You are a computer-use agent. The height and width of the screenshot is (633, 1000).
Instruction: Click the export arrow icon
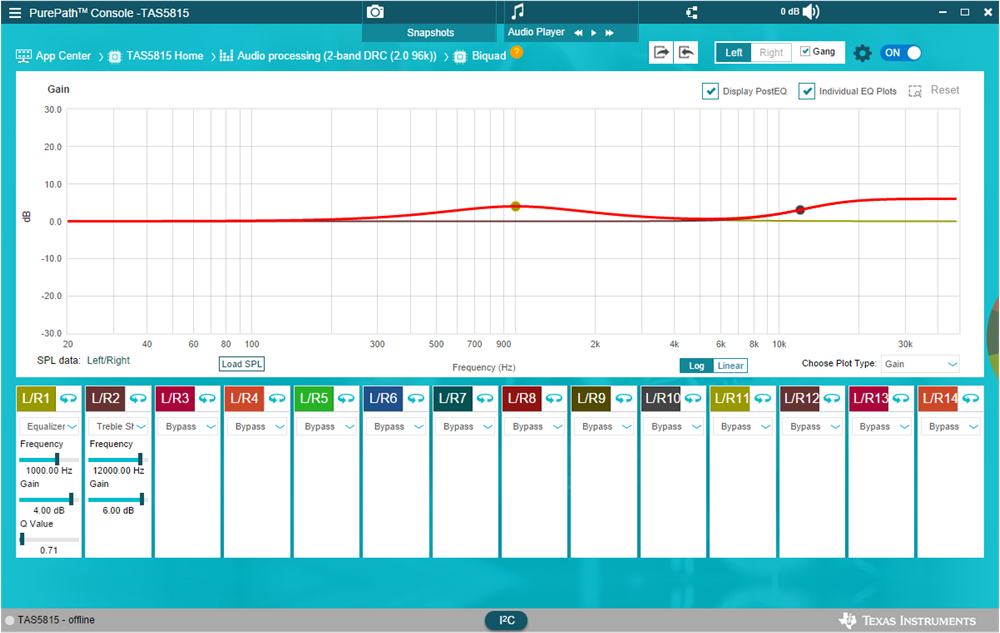(661, 53)
